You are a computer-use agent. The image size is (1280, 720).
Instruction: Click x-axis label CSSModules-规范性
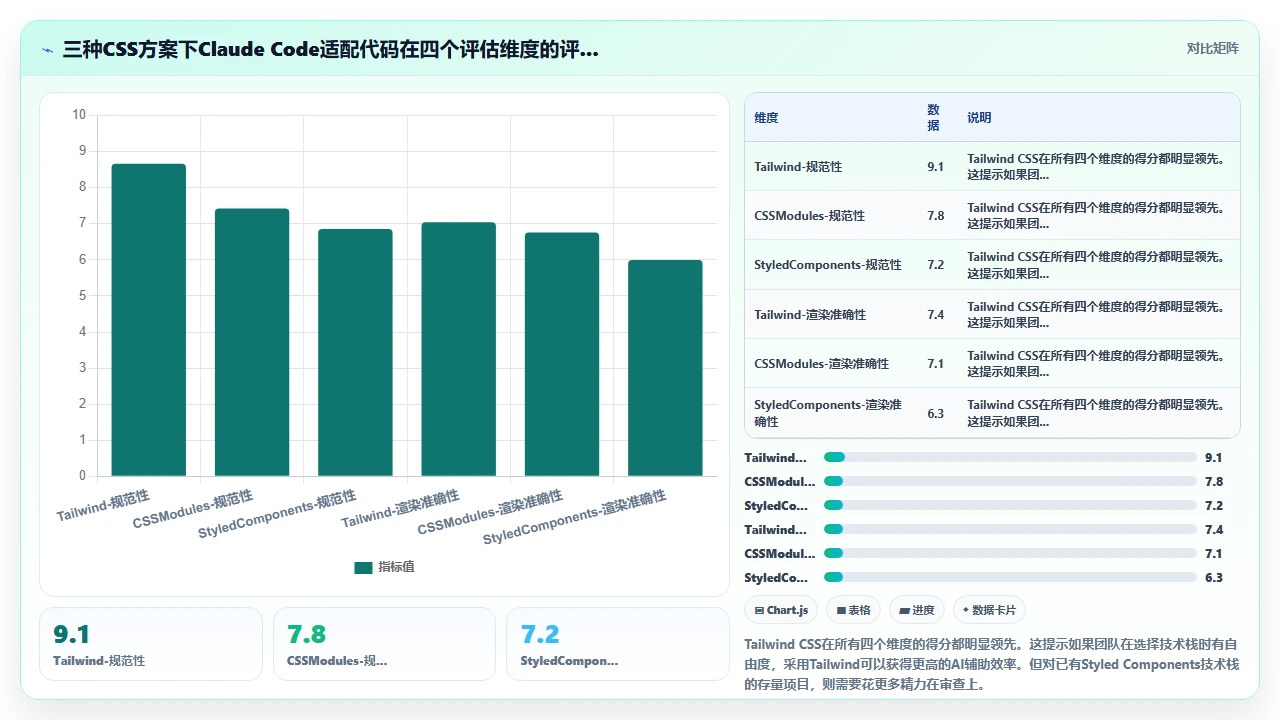click(193, 509)
